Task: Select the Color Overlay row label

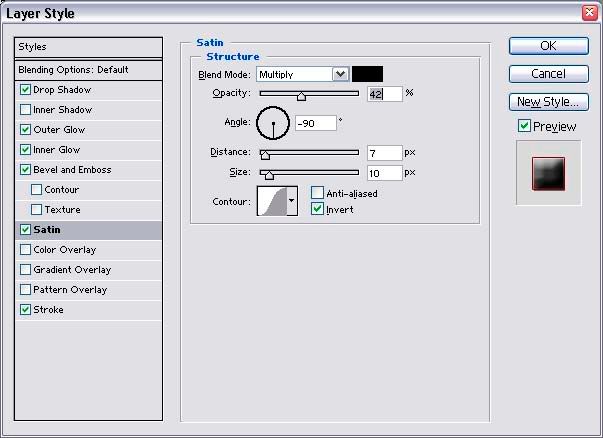Action: click(x=65, y=250)
